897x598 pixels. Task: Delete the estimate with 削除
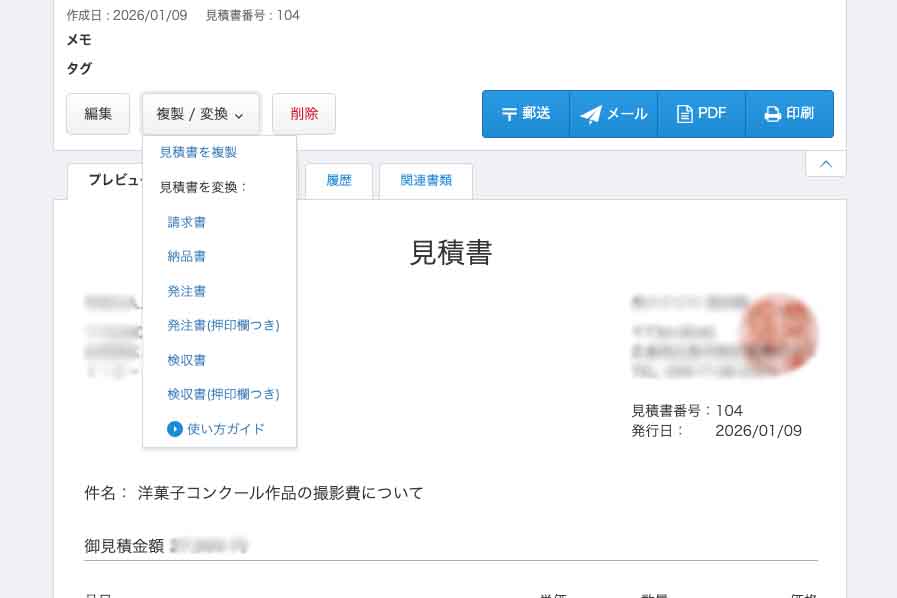click(x=304, y=113)
